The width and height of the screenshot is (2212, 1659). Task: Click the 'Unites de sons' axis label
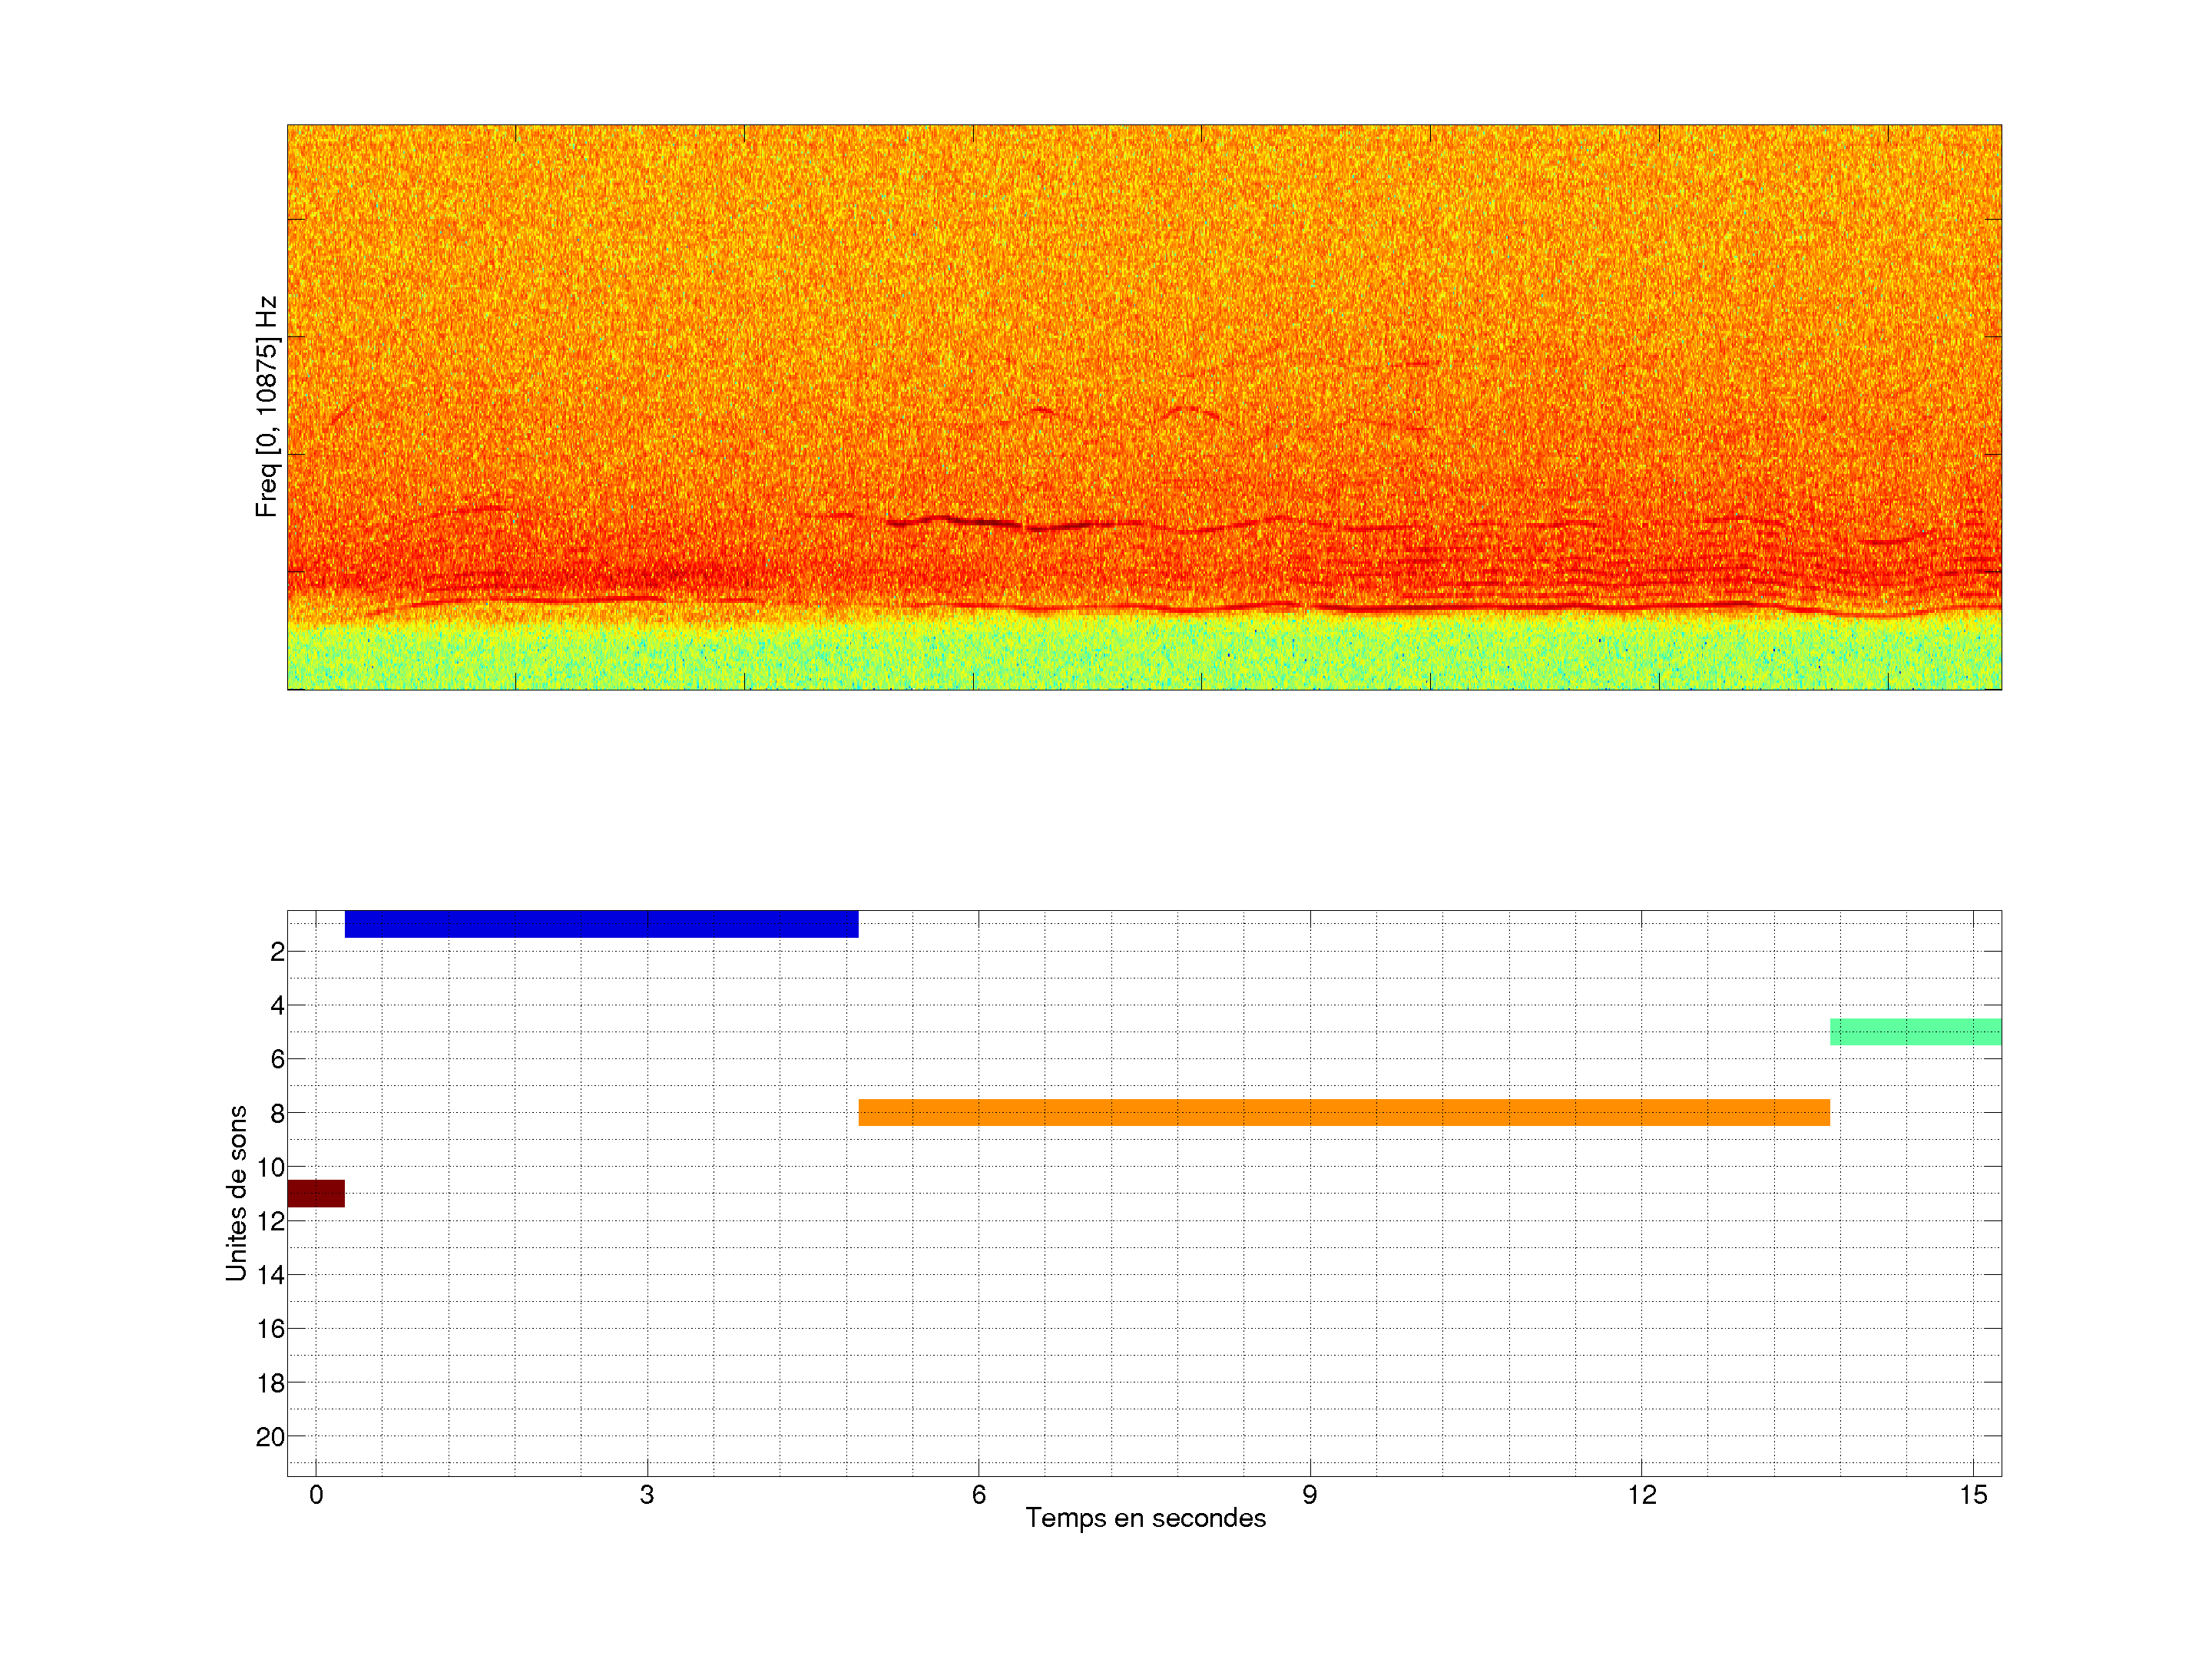(236, 1193)
